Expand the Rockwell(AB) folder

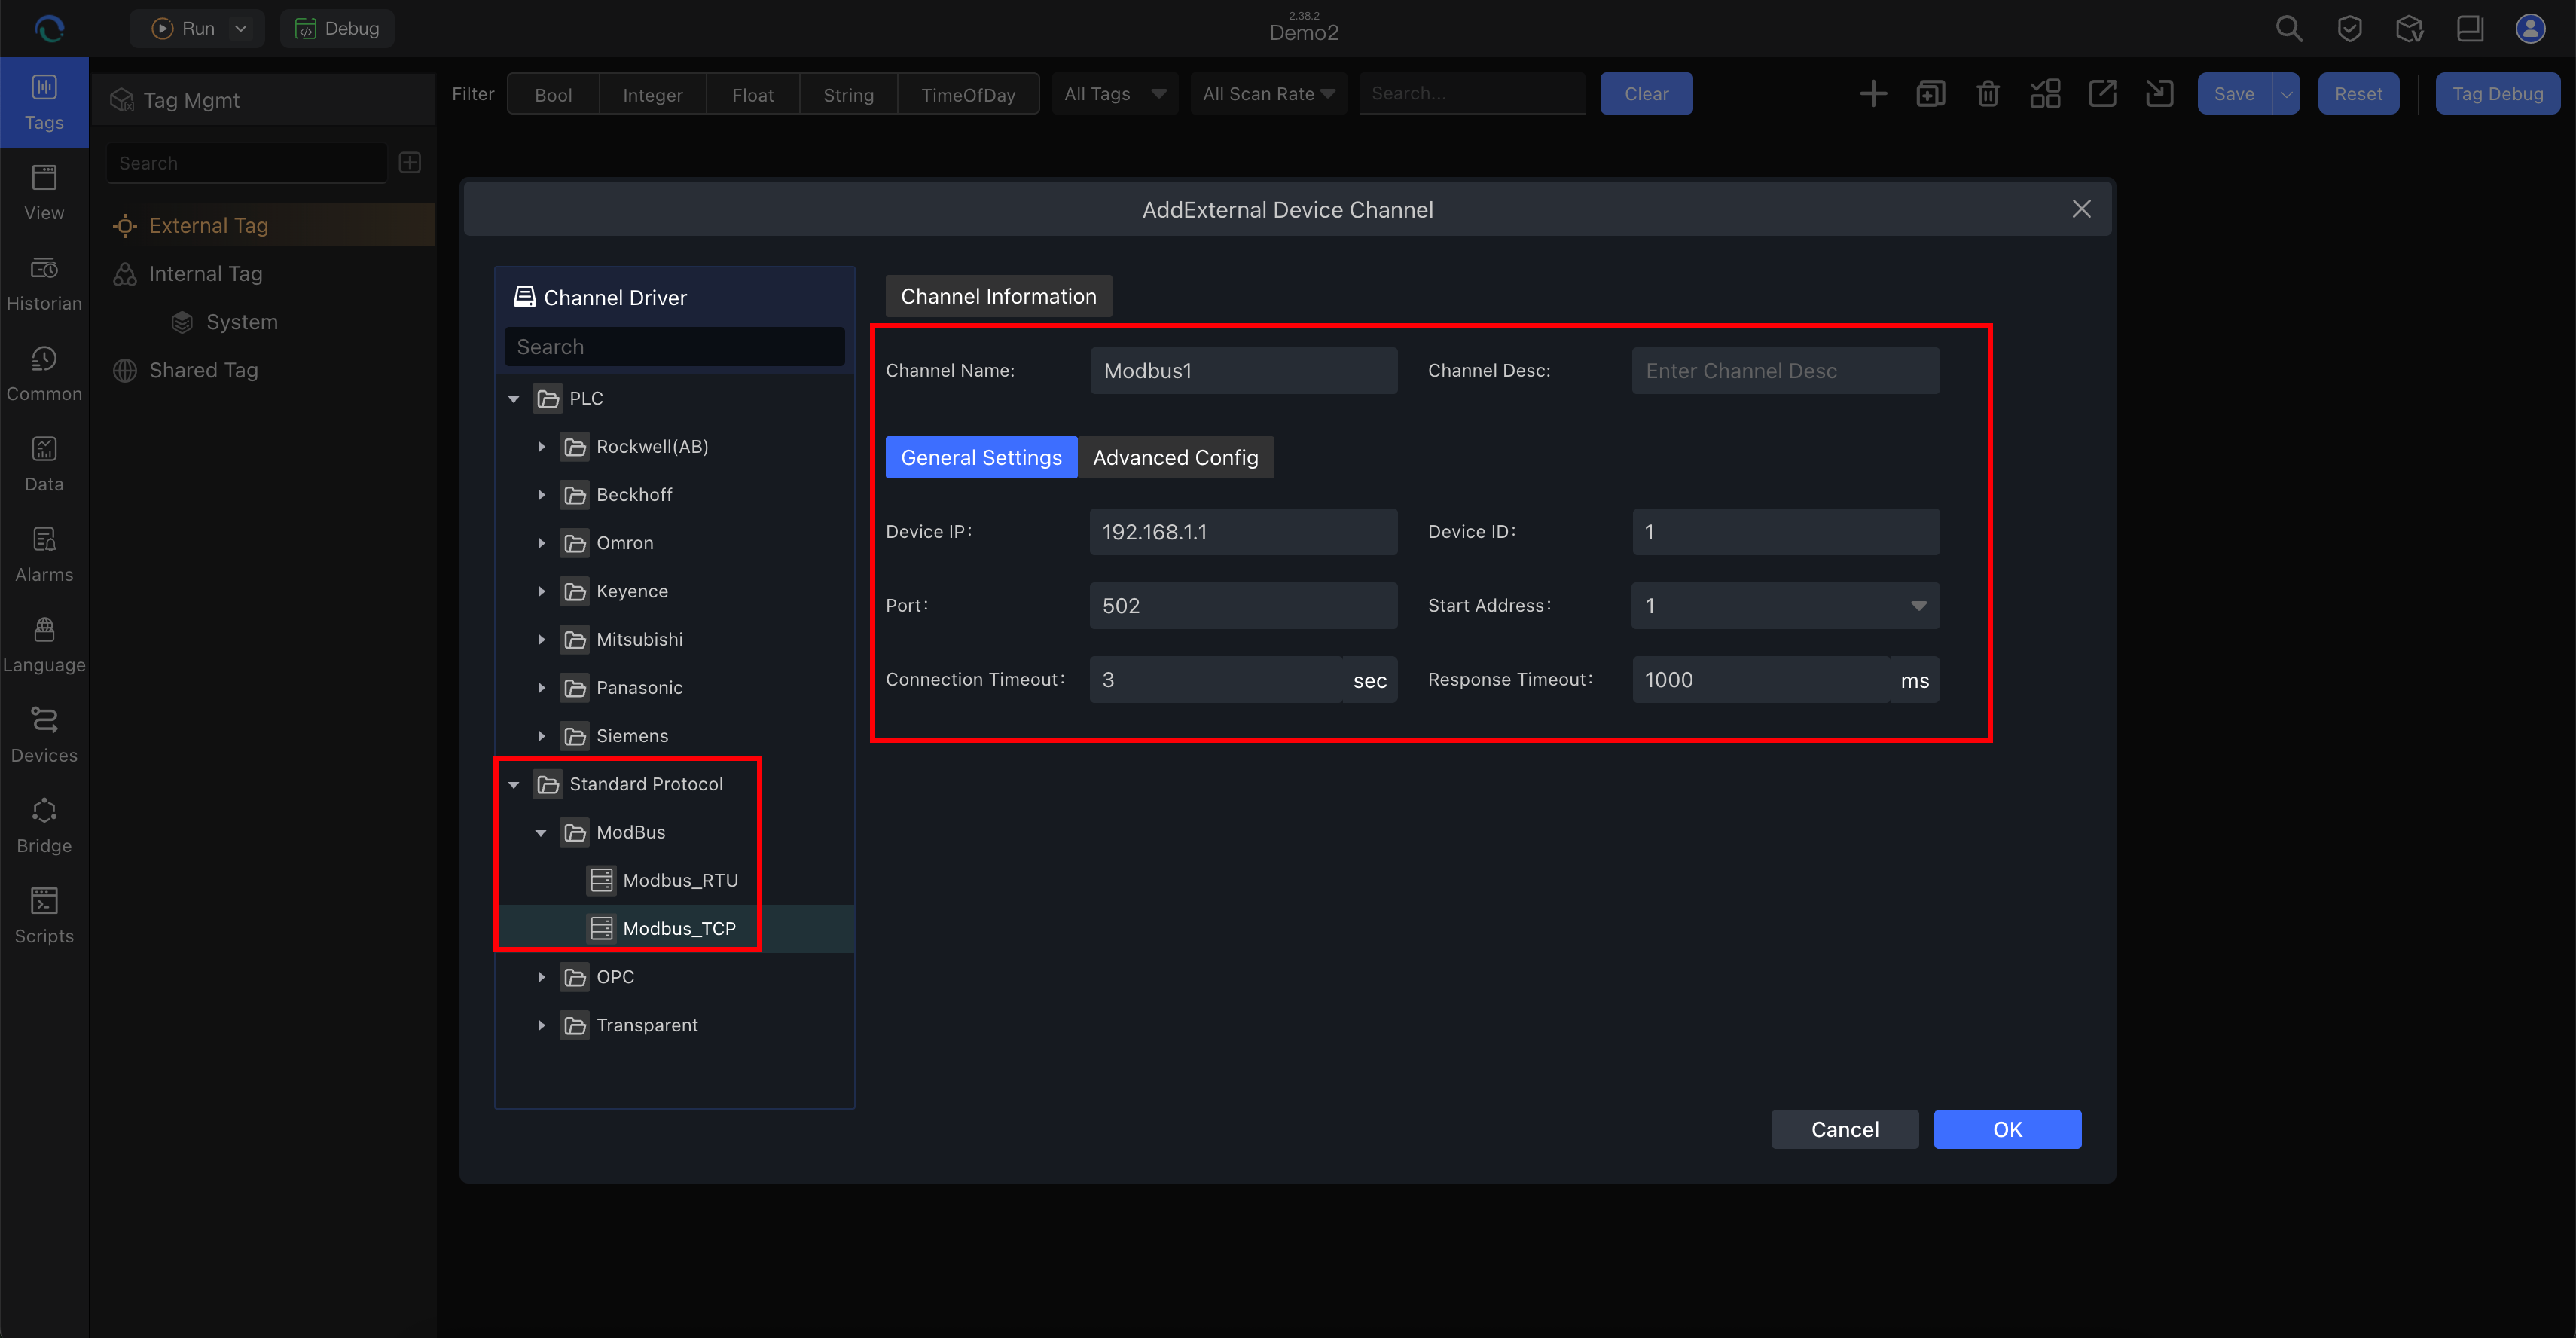point(541,447)
